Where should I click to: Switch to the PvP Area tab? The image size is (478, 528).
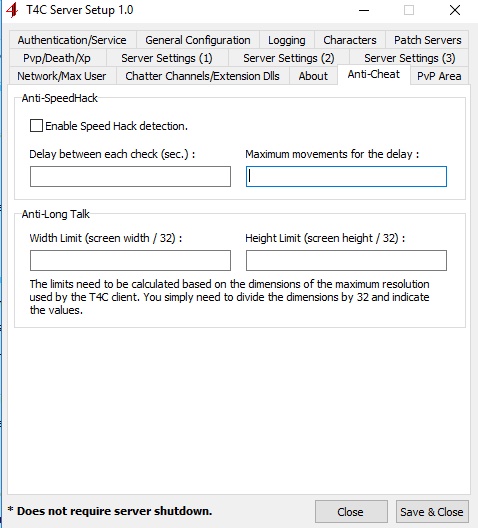[439, 76]
